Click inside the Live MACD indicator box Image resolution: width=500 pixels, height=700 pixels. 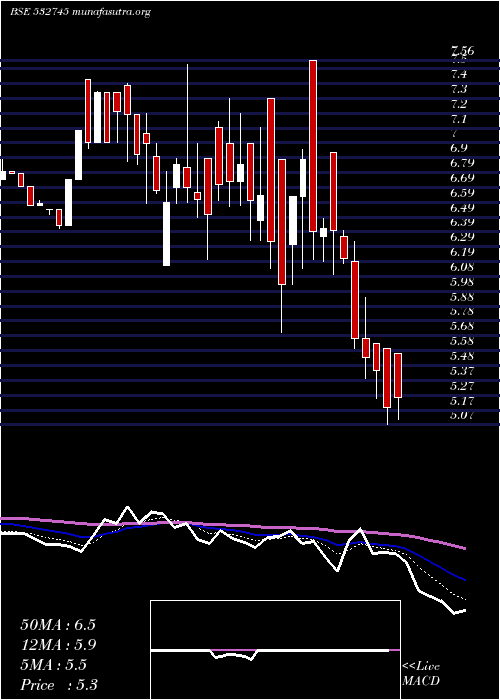275,650
